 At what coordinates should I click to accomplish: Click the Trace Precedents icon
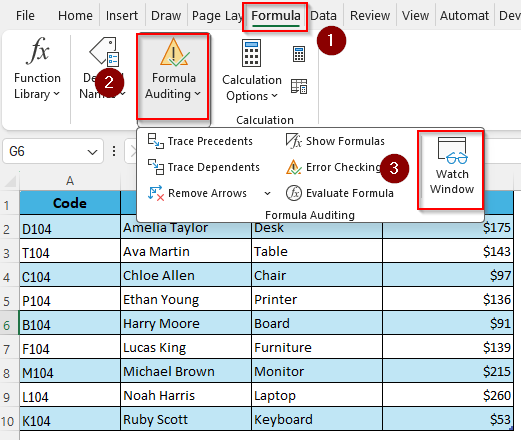(x=156, y=141)
